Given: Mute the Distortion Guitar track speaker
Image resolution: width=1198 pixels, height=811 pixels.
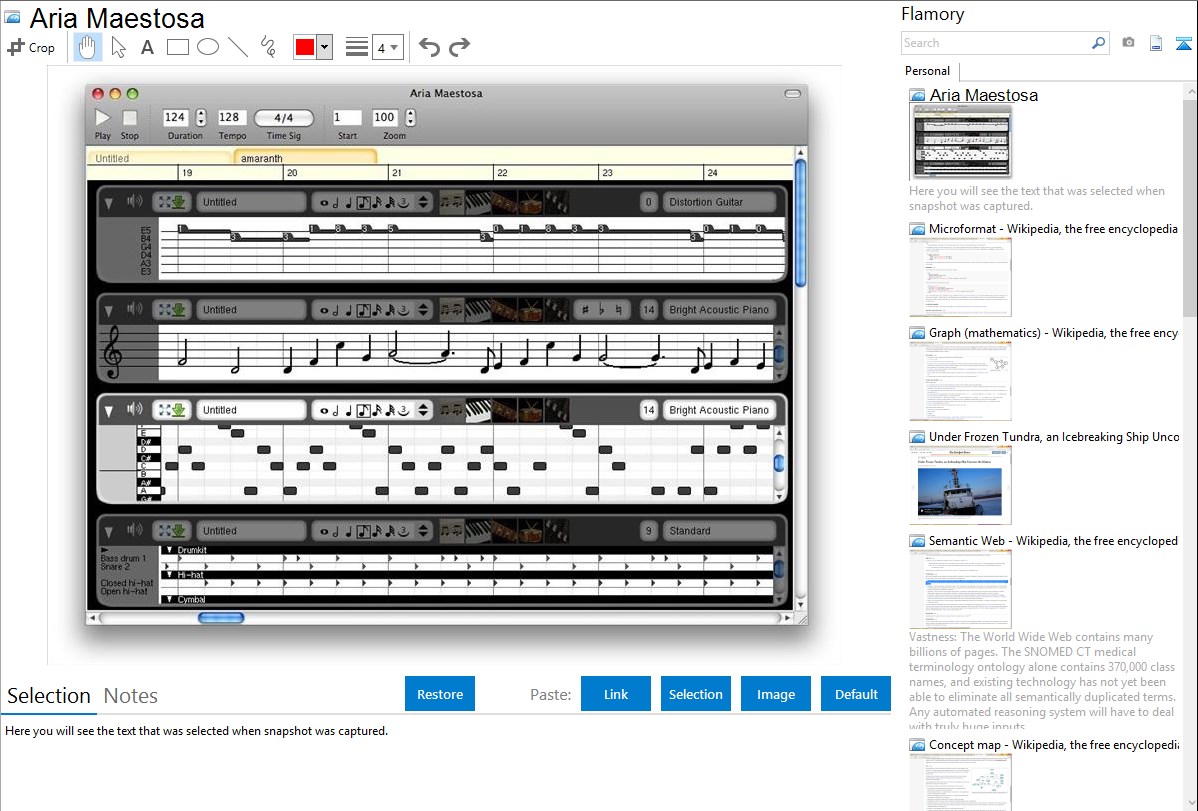Looking at the screenshot, I should [x=135, y=202].
